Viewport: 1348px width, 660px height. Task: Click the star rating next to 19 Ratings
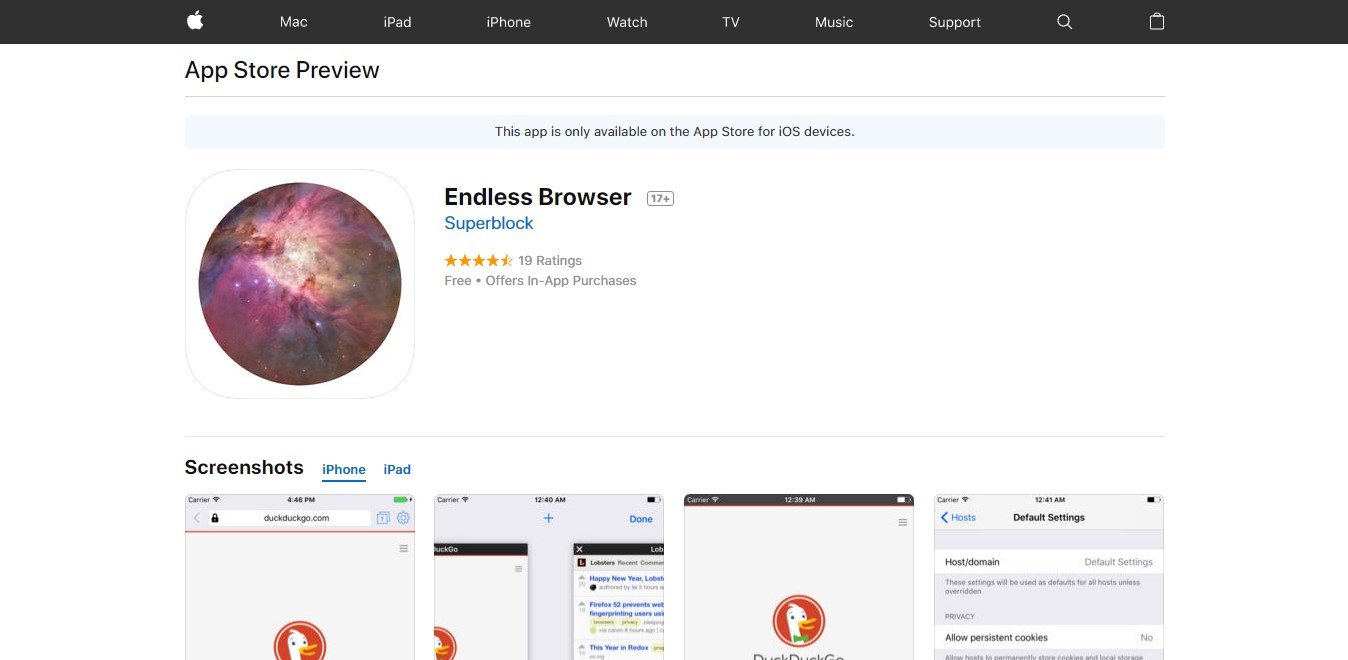coord(479,261)
